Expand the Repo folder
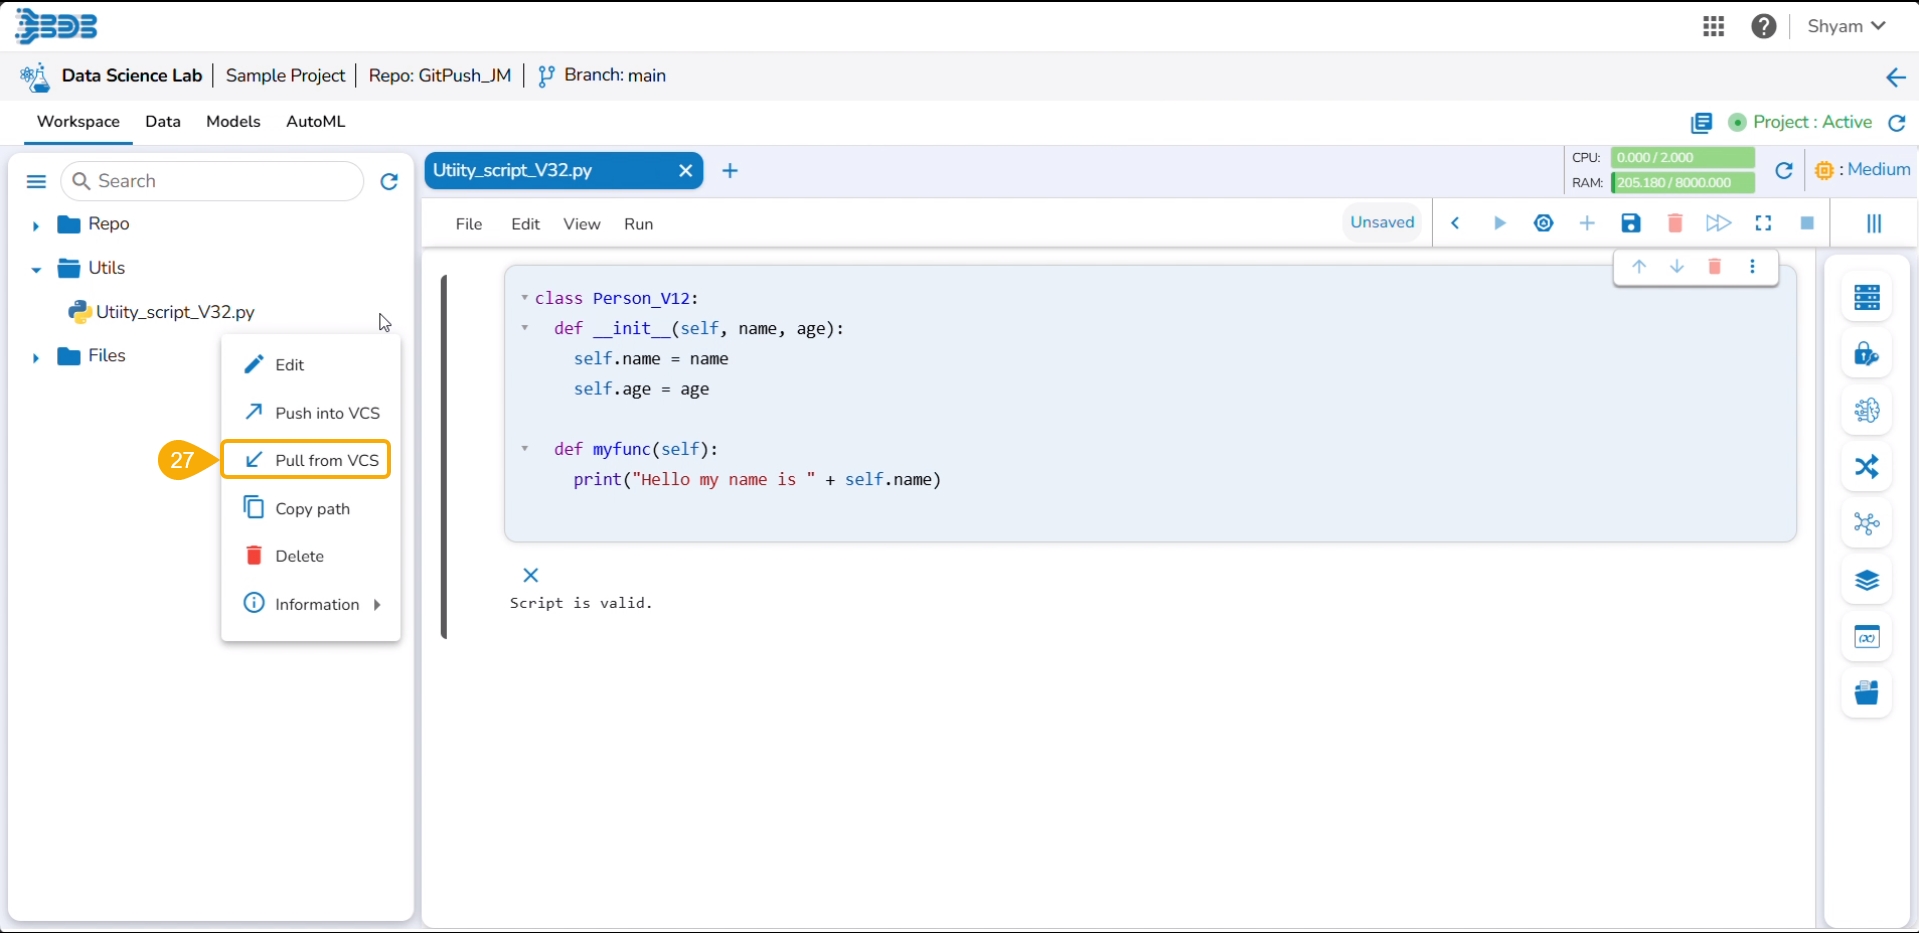Viewport: 1919px width, 933px height. (x=35, y=226)
